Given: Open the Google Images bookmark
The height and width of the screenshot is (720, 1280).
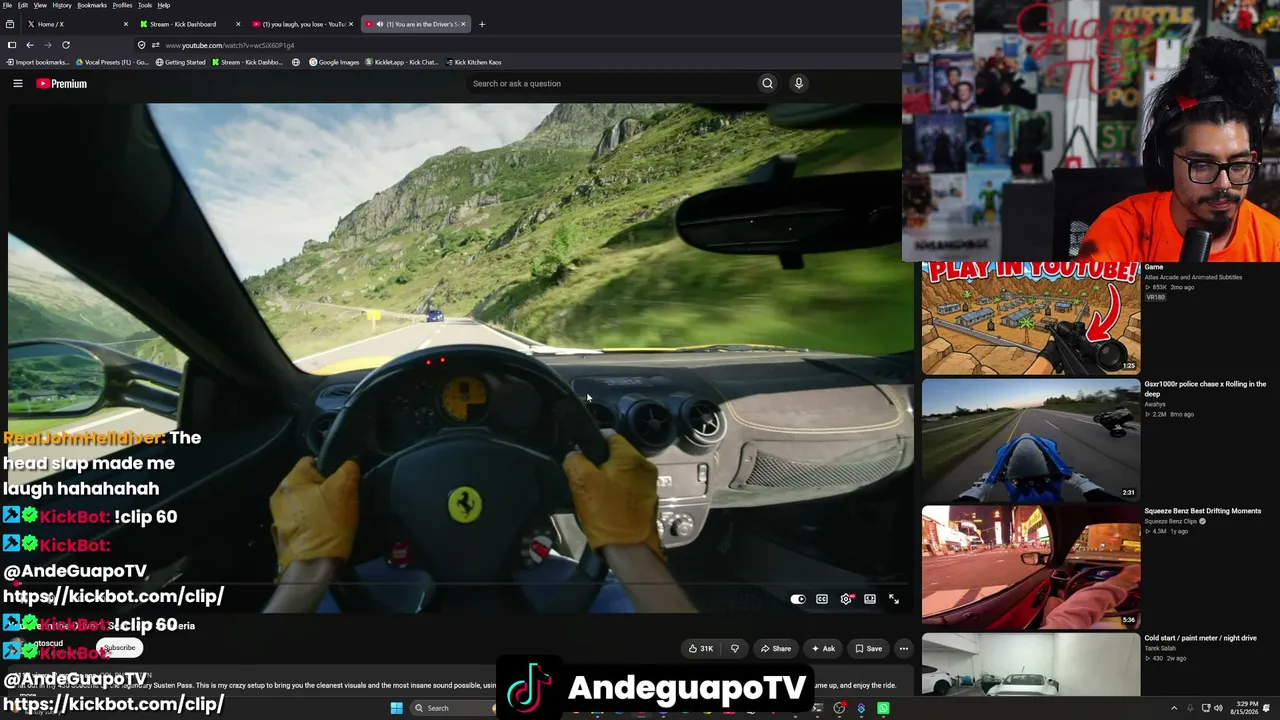Looking at the screenshot, I should [334, 62].
